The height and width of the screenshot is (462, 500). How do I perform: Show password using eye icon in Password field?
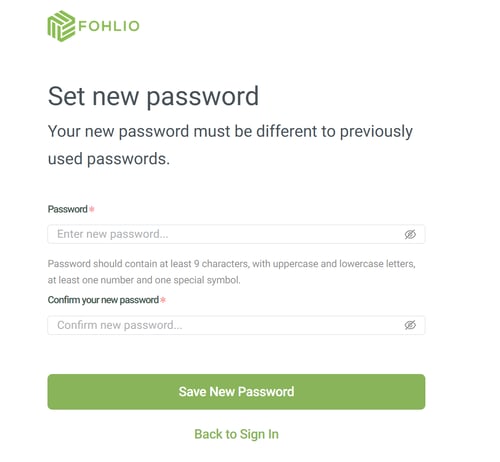[x=410, y=234]
